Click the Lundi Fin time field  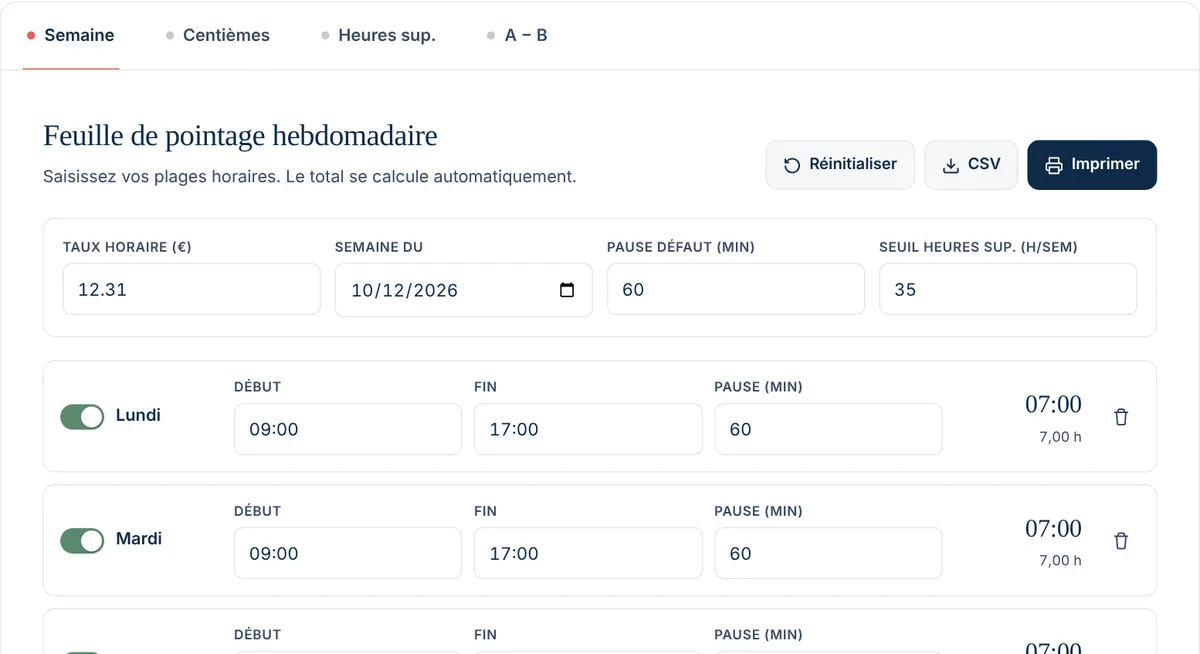point(588,429)
